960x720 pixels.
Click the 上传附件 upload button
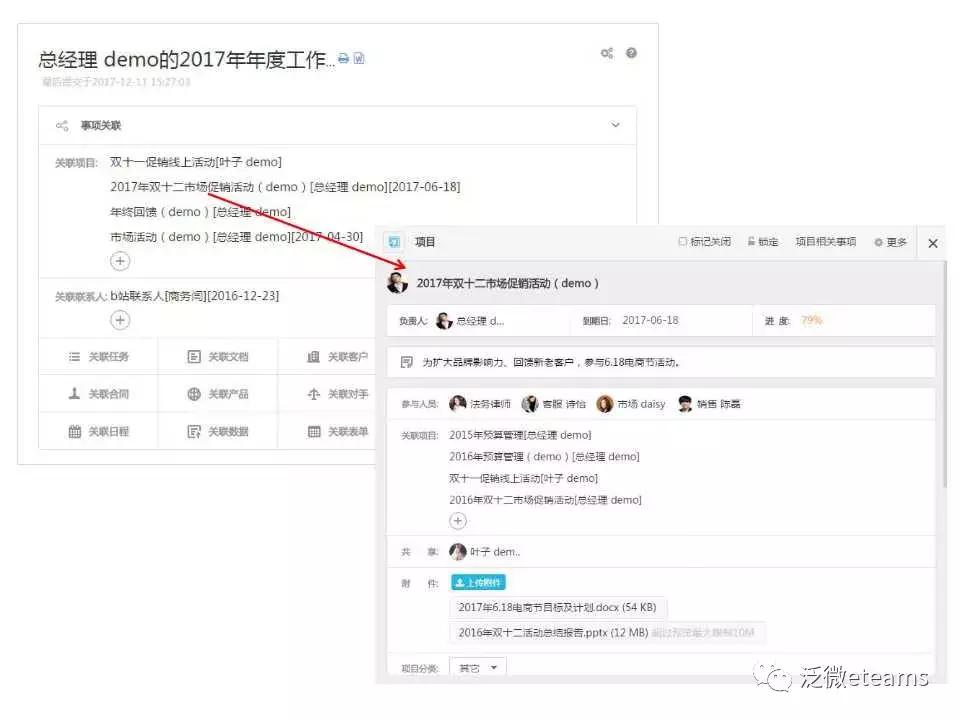(x=477, y=581)
